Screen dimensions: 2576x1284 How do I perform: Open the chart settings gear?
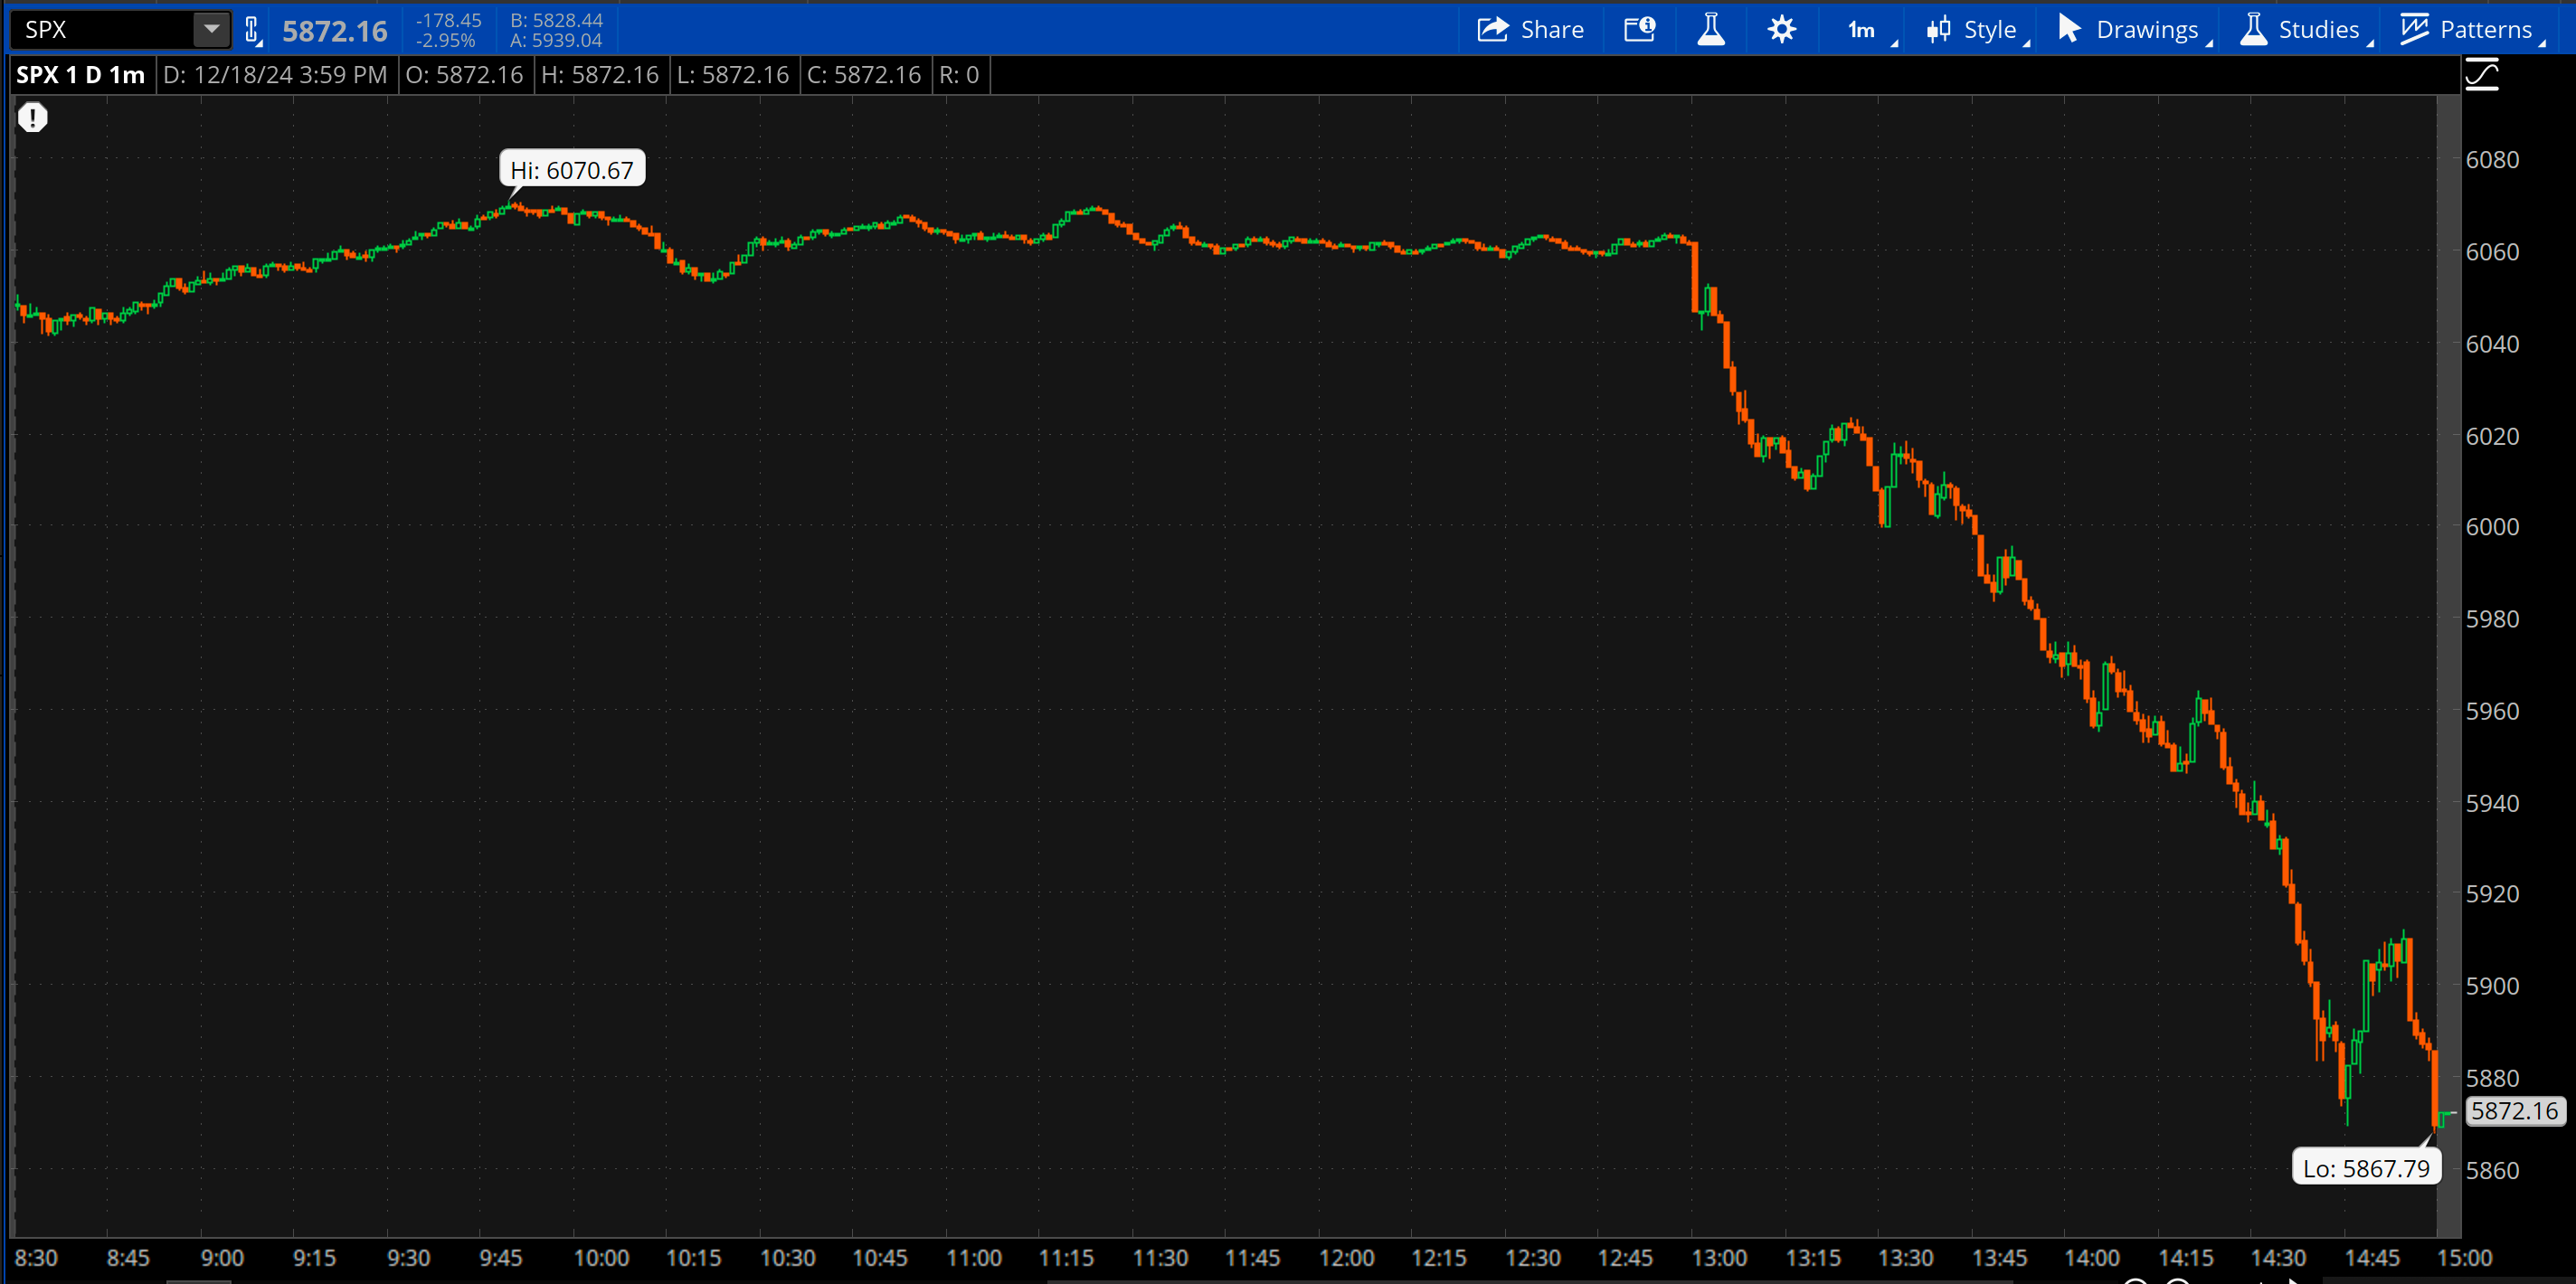click(1782, 29)
